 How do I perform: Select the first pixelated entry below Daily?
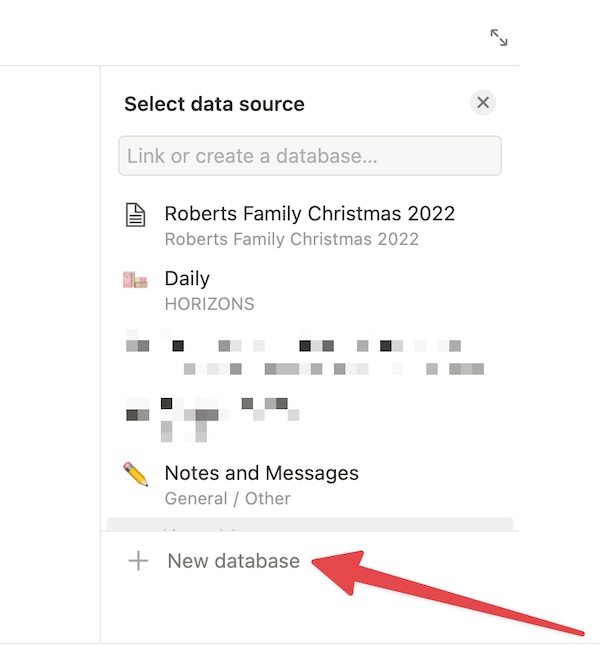[310, 354]
